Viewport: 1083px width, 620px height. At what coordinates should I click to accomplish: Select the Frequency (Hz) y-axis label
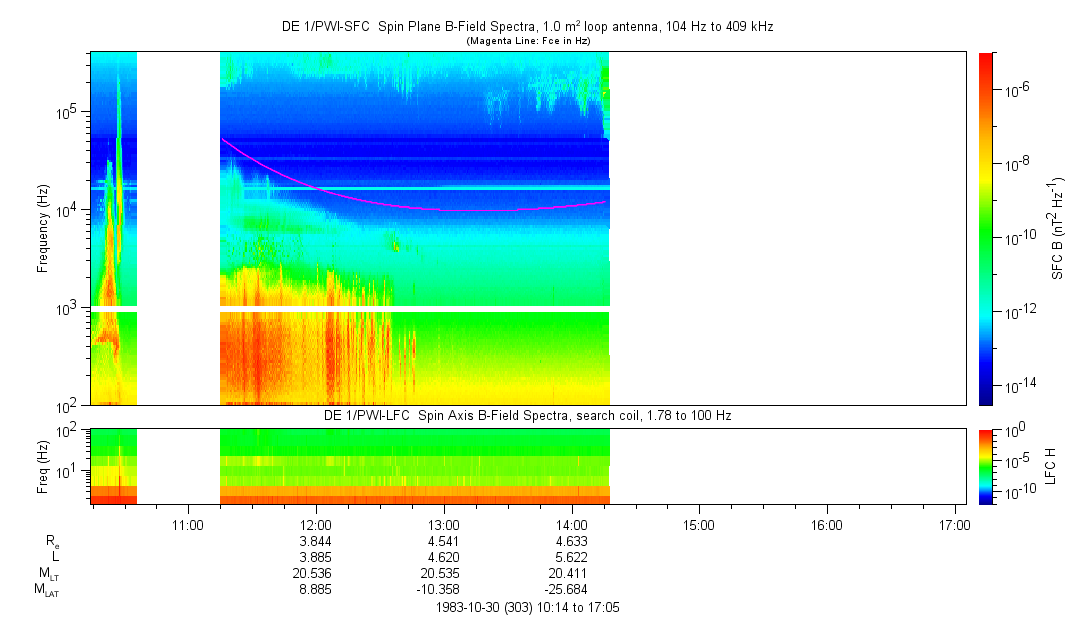[43, 228]
